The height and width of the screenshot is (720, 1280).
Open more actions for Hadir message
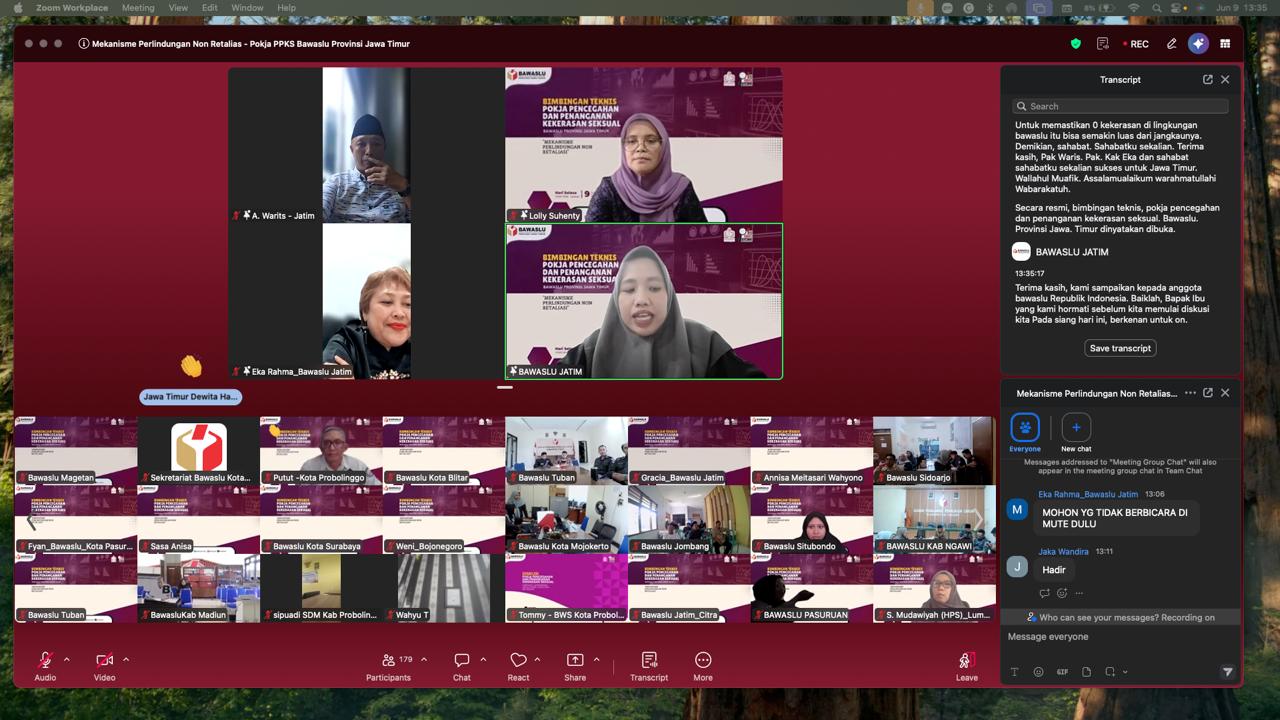pos(1079,593)
